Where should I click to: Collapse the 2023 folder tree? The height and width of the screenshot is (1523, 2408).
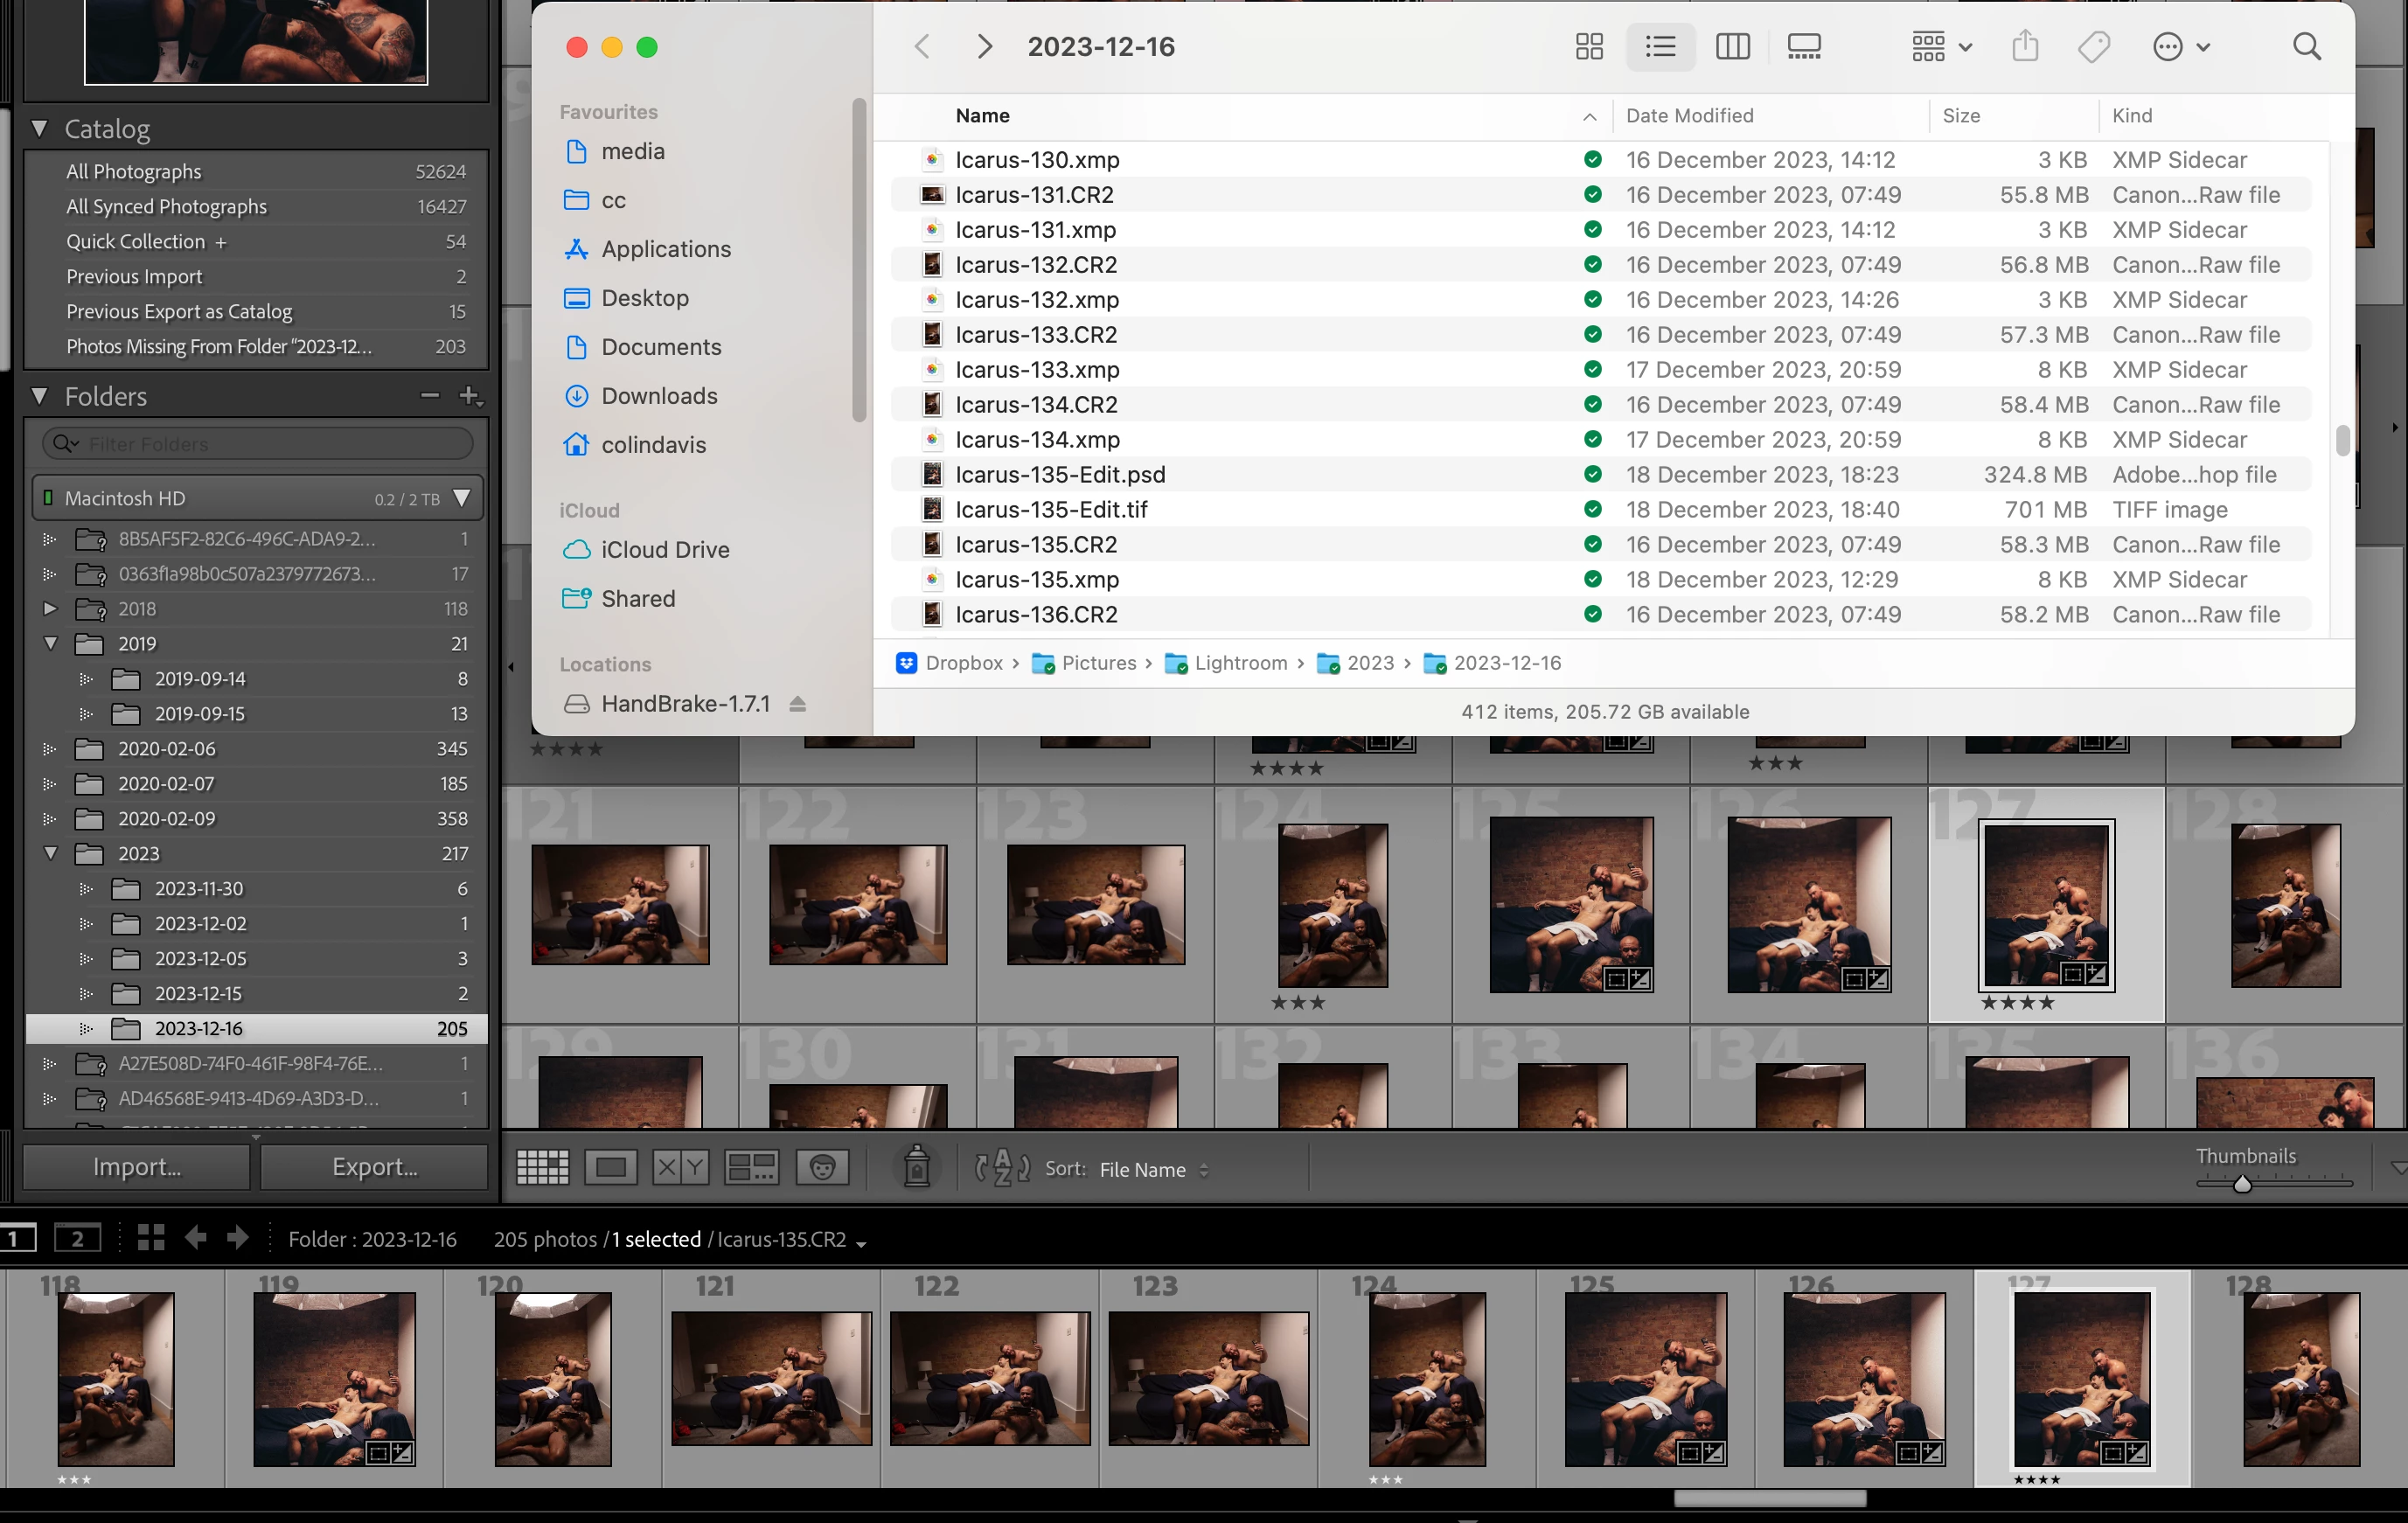tap(50, 853)
